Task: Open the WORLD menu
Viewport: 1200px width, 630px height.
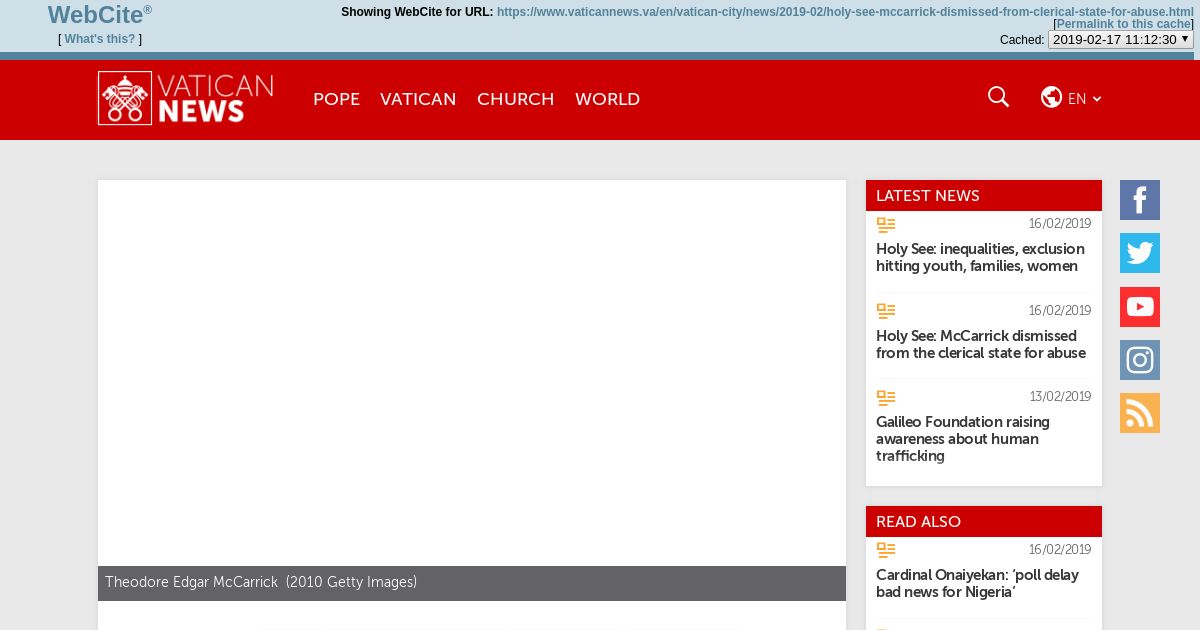Action: pos(607,99)
